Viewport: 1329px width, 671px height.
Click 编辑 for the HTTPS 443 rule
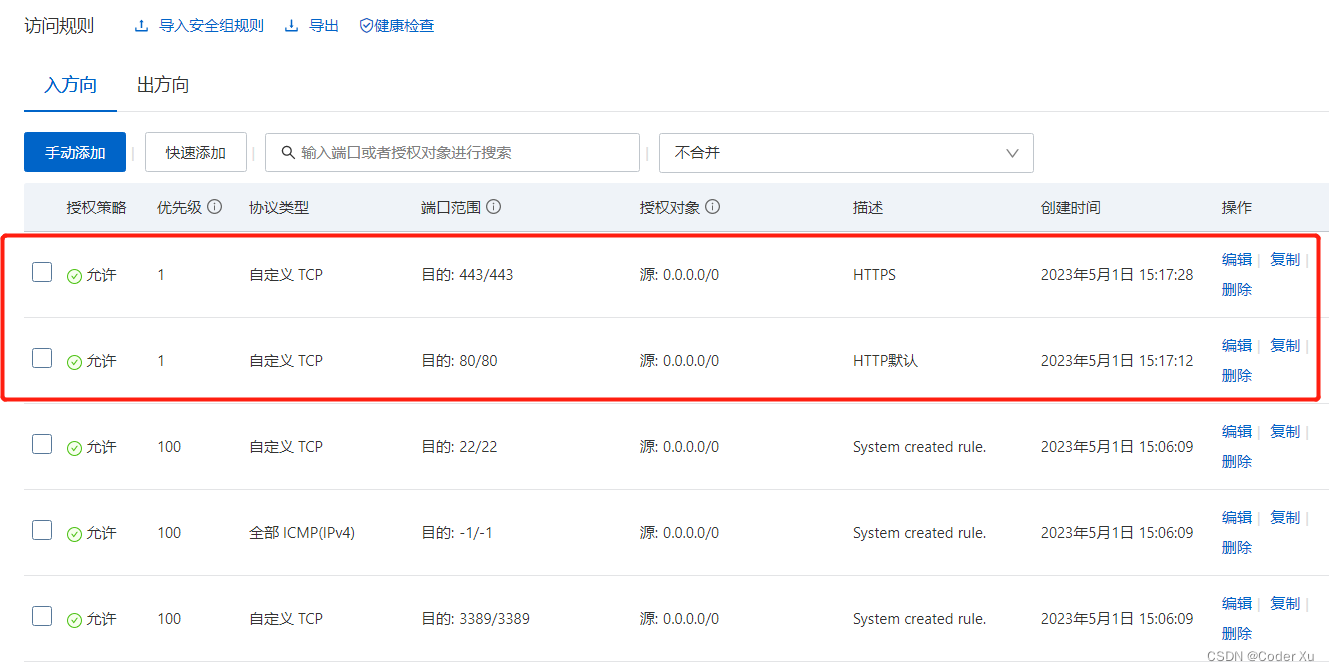coord(1237,259)
